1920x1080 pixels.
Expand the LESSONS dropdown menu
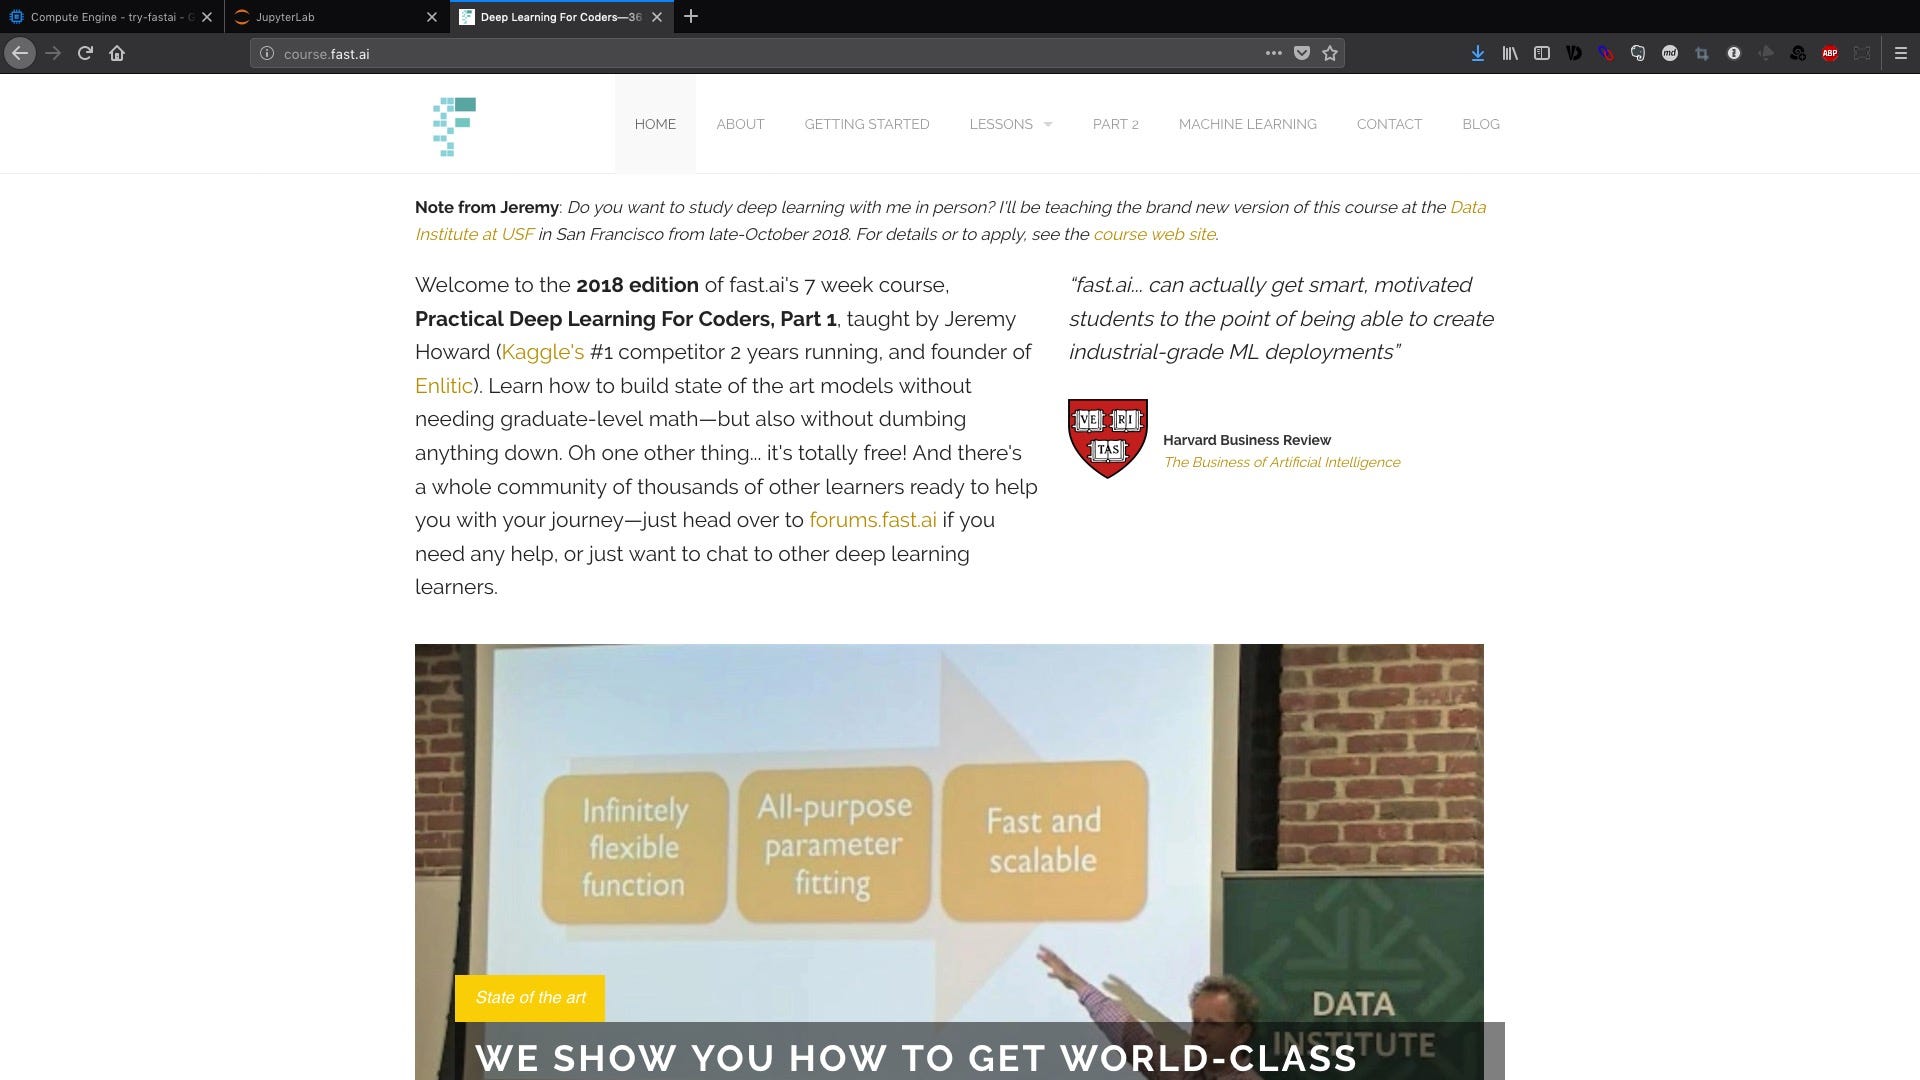click(x=1010, y=124)
